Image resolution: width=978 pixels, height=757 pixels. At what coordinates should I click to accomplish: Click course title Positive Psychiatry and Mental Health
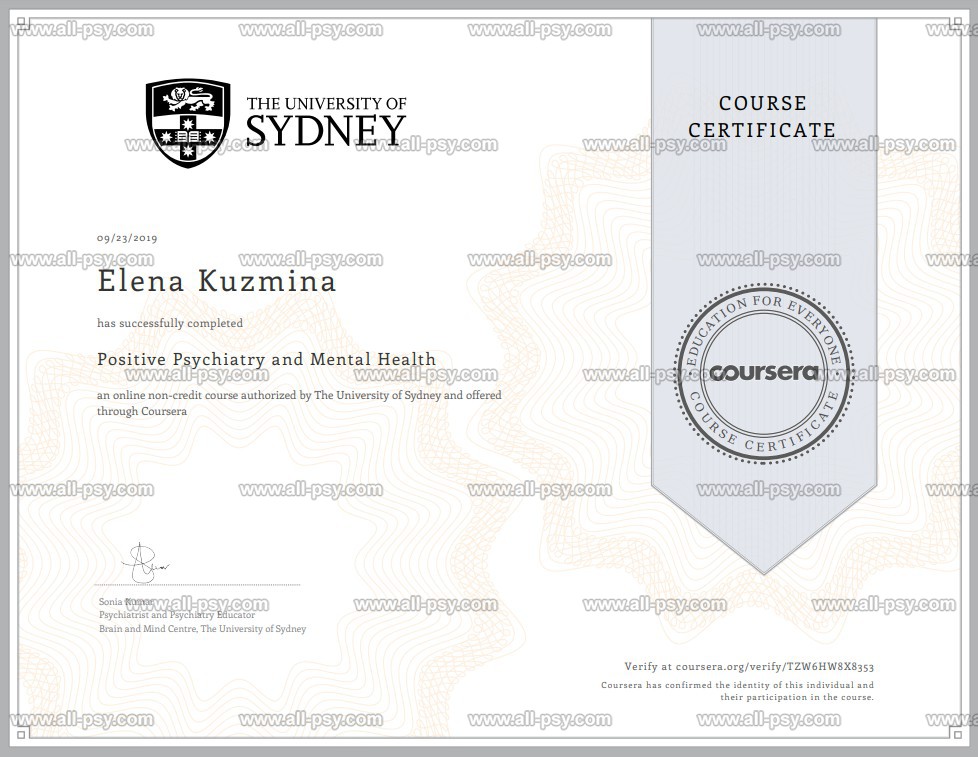point(266,359)
